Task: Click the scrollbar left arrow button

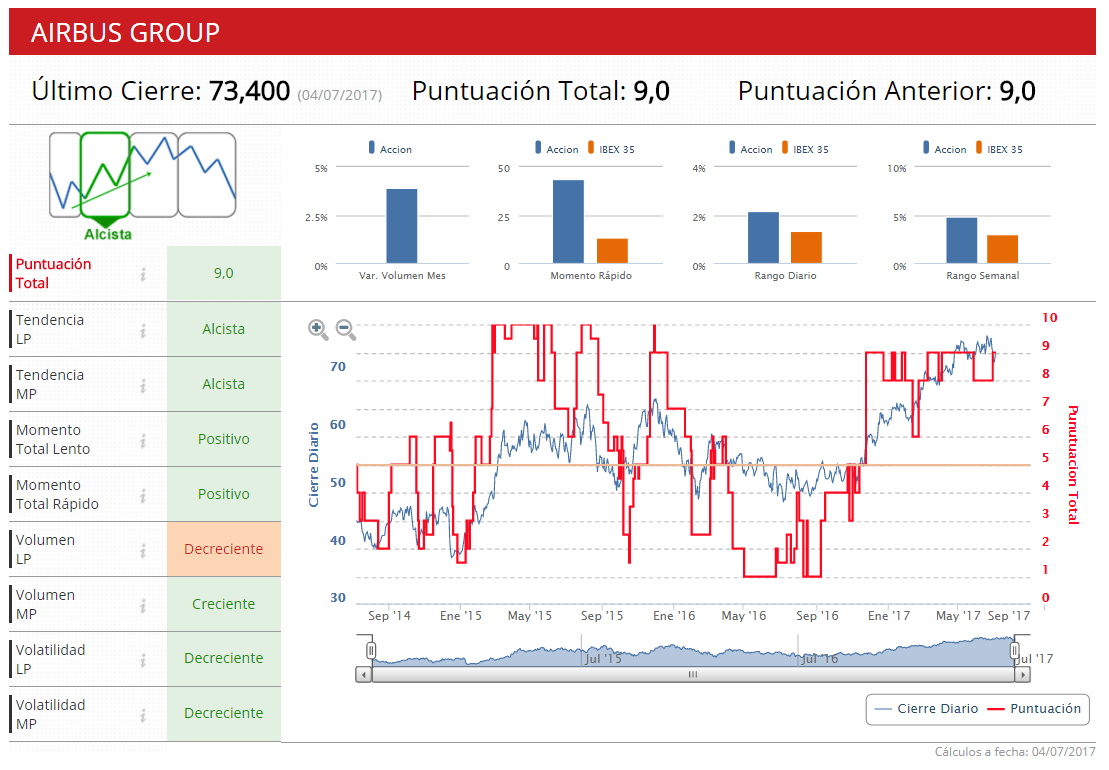Action: [364, 675]
